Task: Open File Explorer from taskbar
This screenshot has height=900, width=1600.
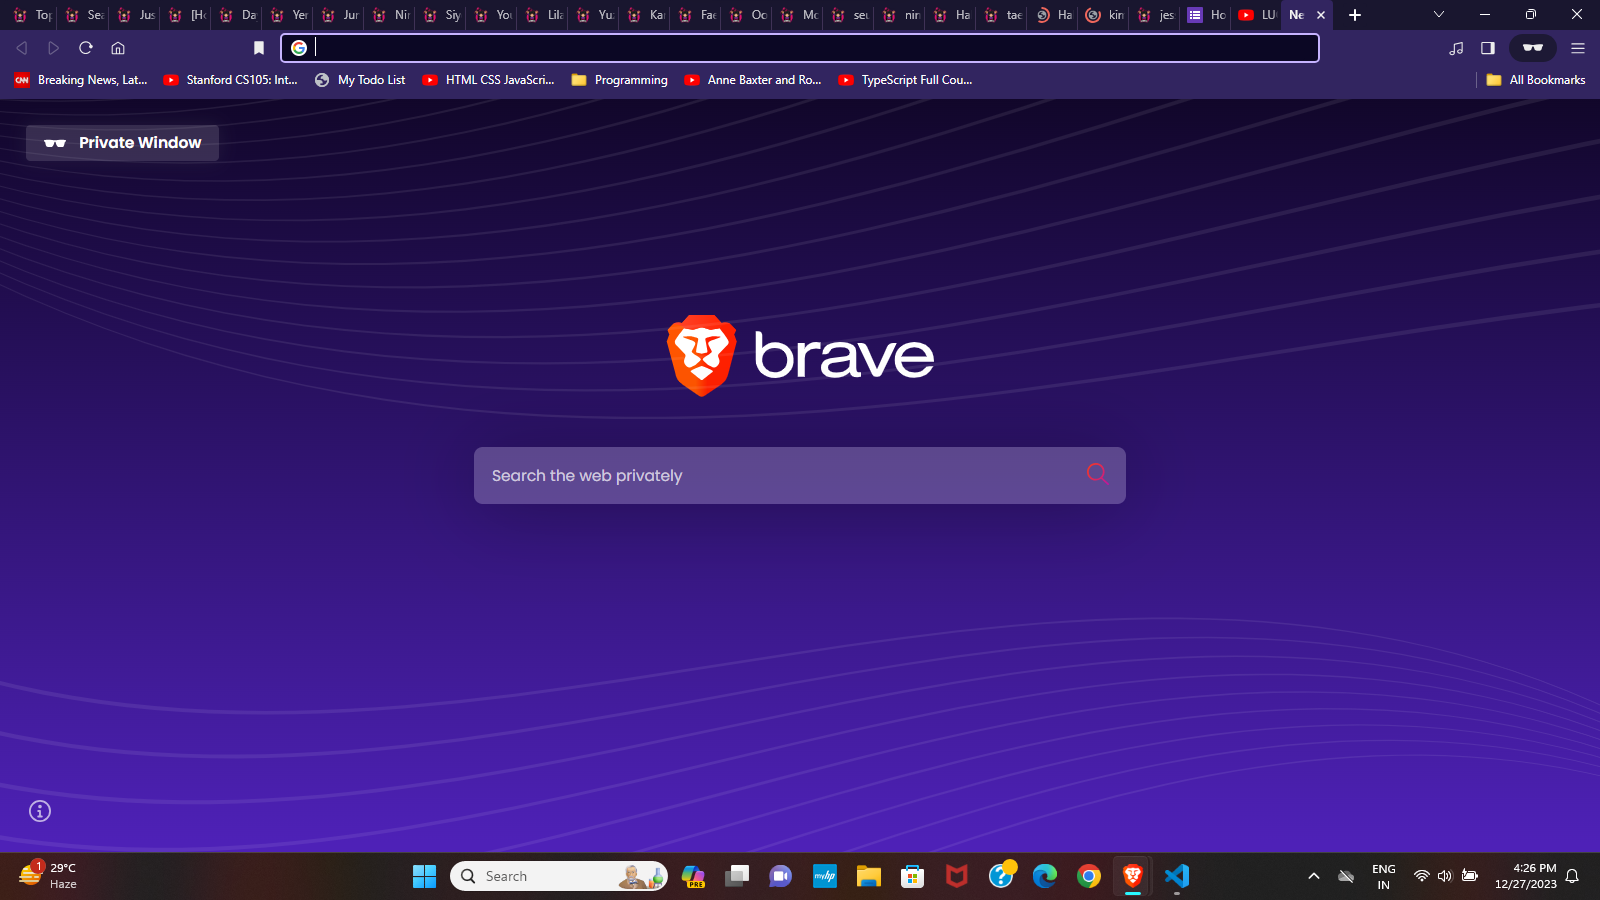Action: click(869, 876)
